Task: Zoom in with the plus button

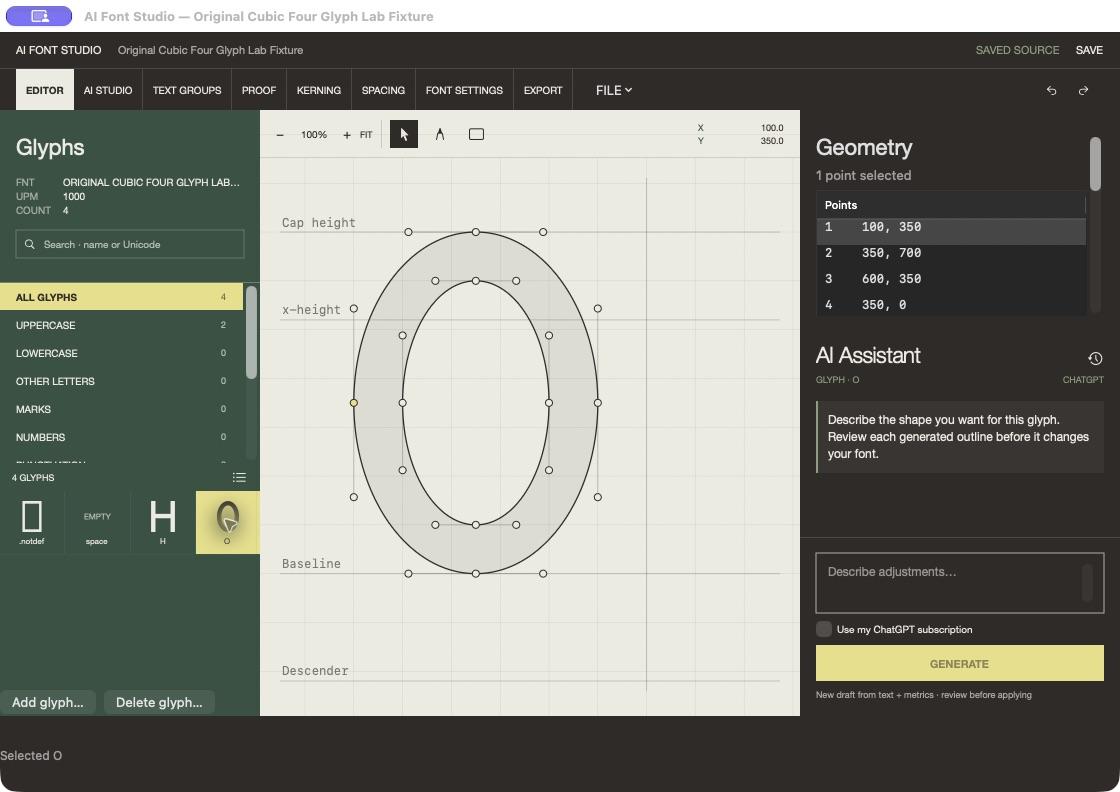Action: click(346, 135)
